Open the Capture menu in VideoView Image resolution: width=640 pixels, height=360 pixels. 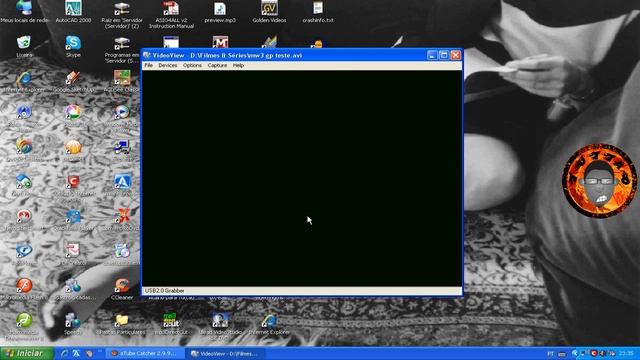click(x=217, y=65)
